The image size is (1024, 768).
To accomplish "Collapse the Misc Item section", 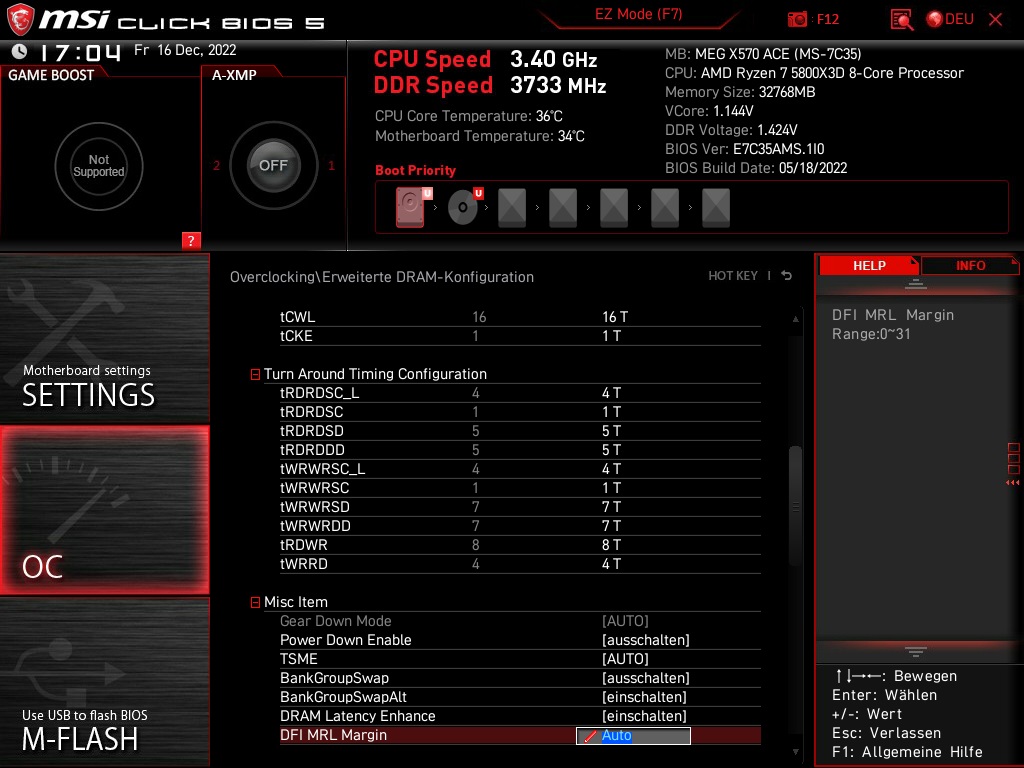I will click(255, 602).
